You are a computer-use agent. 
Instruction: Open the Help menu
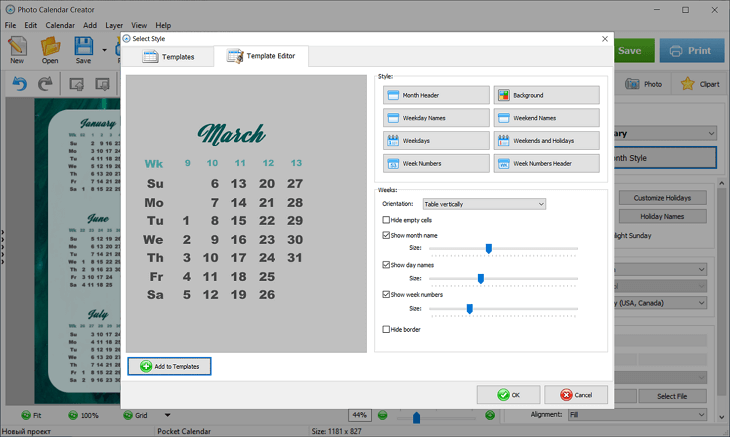click(x=163, y=25)
